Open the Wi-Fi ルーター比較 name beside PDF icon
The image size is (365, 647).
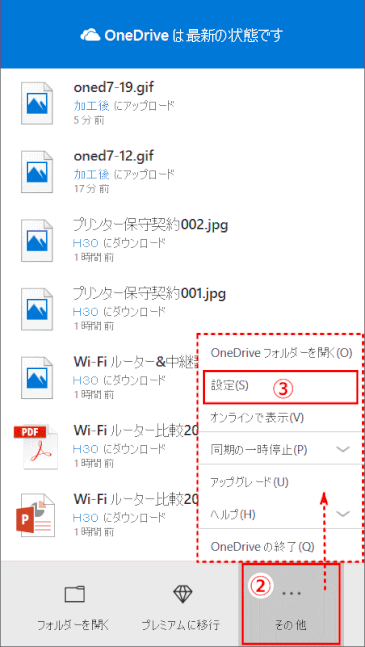(135, 430)
